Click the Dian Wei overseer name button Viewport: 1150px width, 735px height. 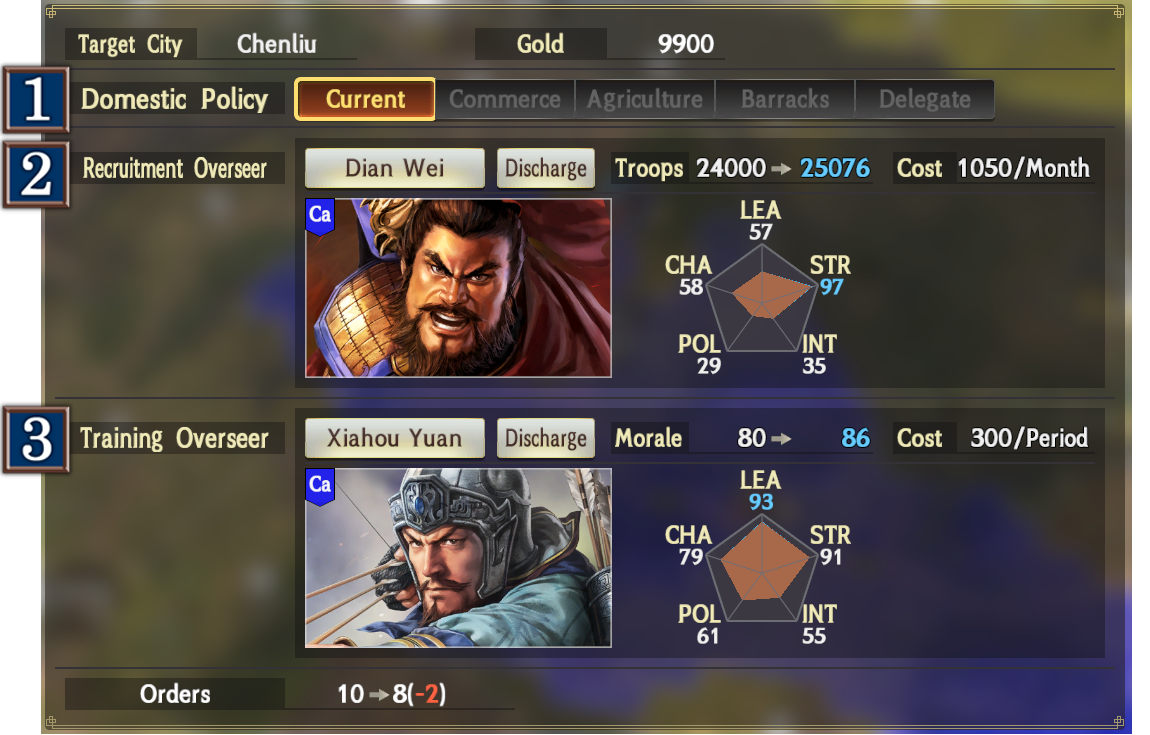(395, 168)
